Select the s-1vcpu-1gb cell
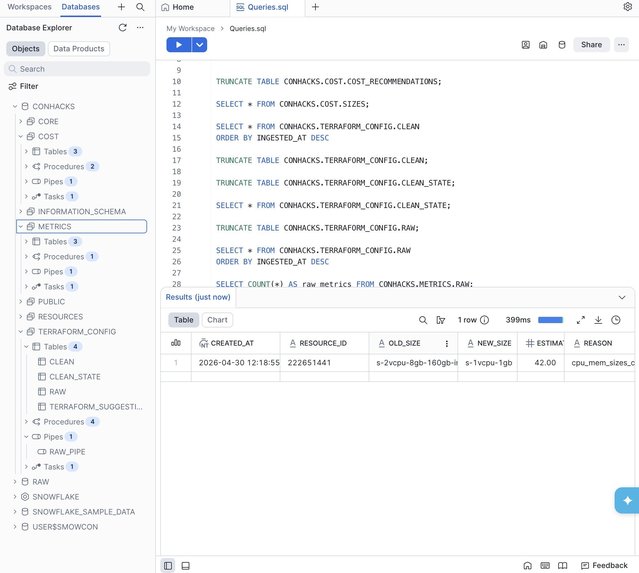The height and width of the screenshot is (573, 639). coord(488,363)
